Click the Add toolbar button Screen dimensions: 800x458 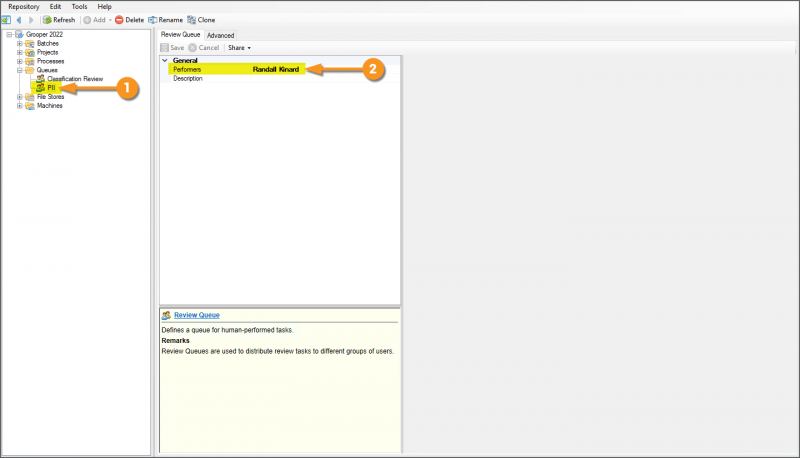[x=94, y=20]
